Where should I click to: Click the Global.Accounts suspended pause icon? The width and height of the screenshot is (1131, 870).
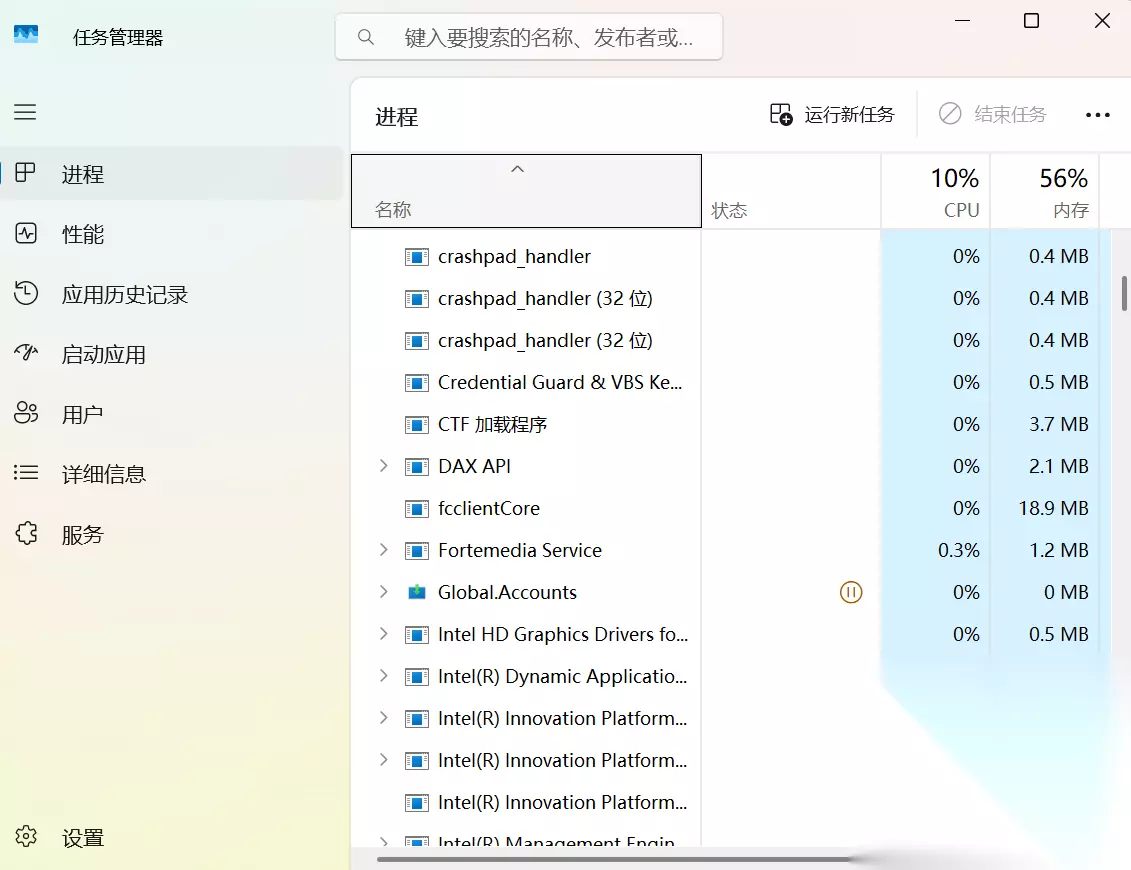pos(851,592)
